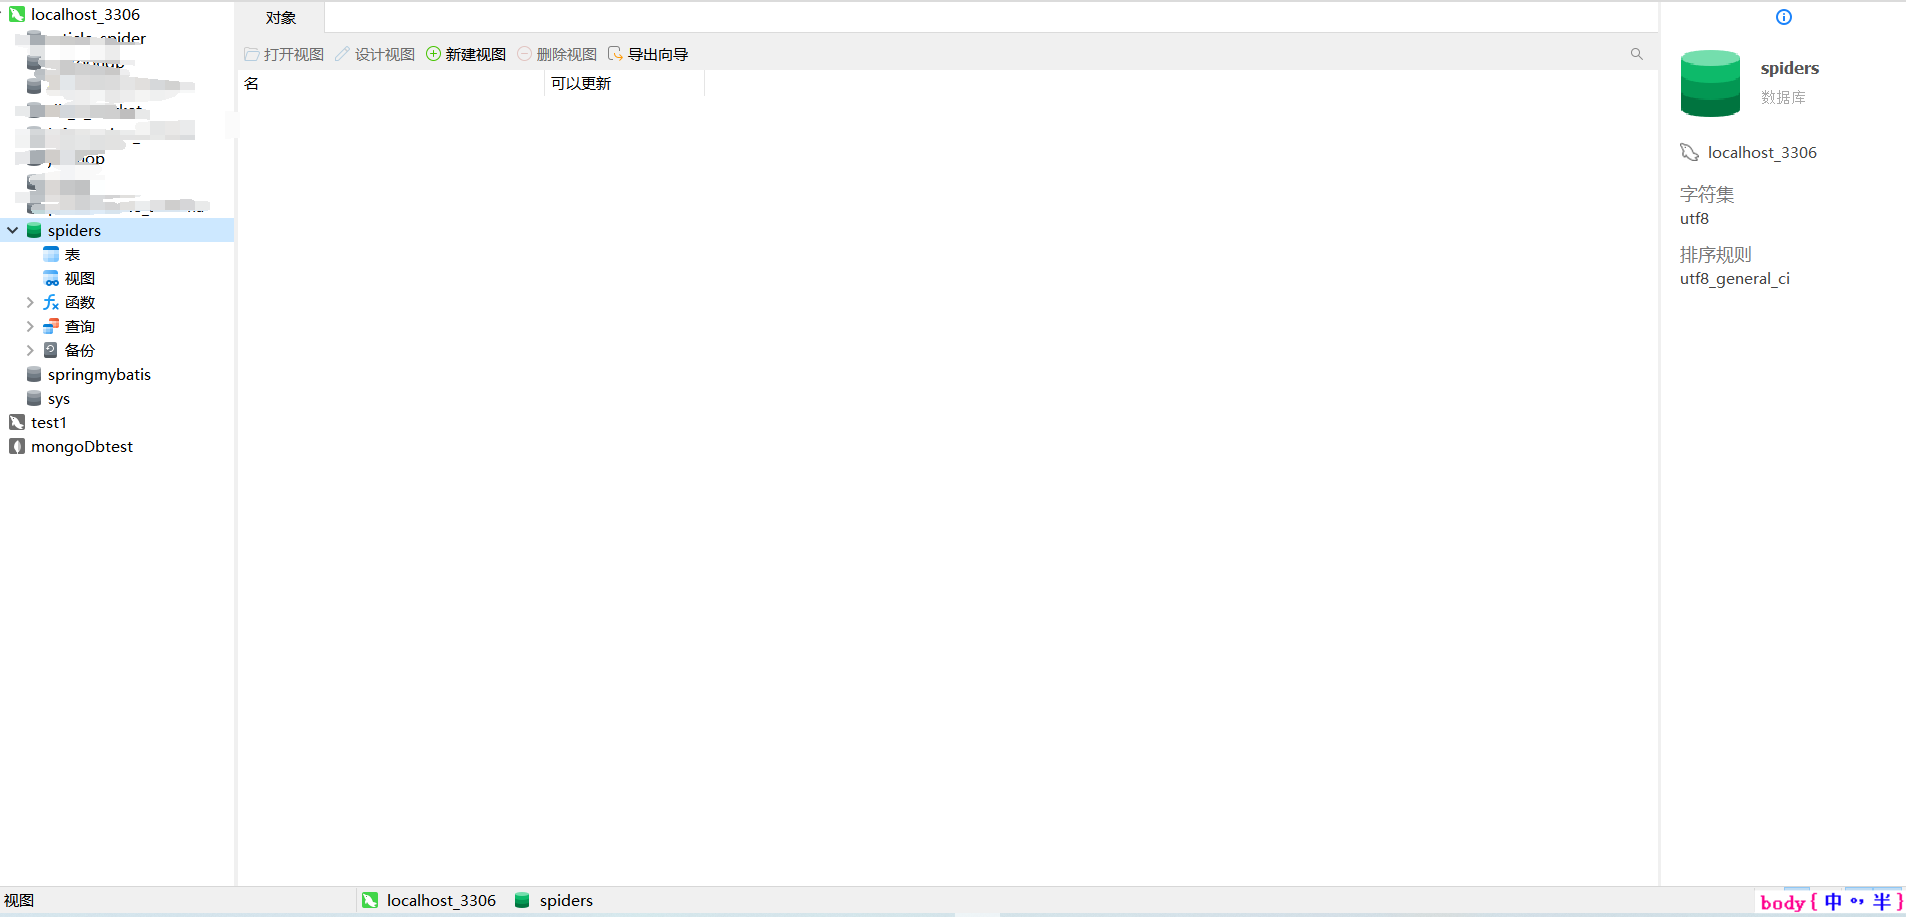1906x917 pixels.
Task: Click the table icon beside 表
Action: (51, 254)
